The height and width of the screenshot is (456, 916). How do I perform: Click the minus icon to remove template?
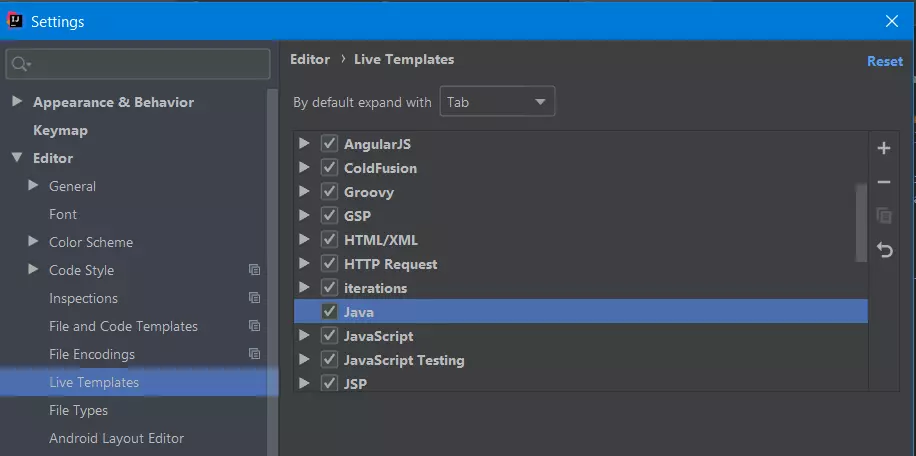point(884,183)
